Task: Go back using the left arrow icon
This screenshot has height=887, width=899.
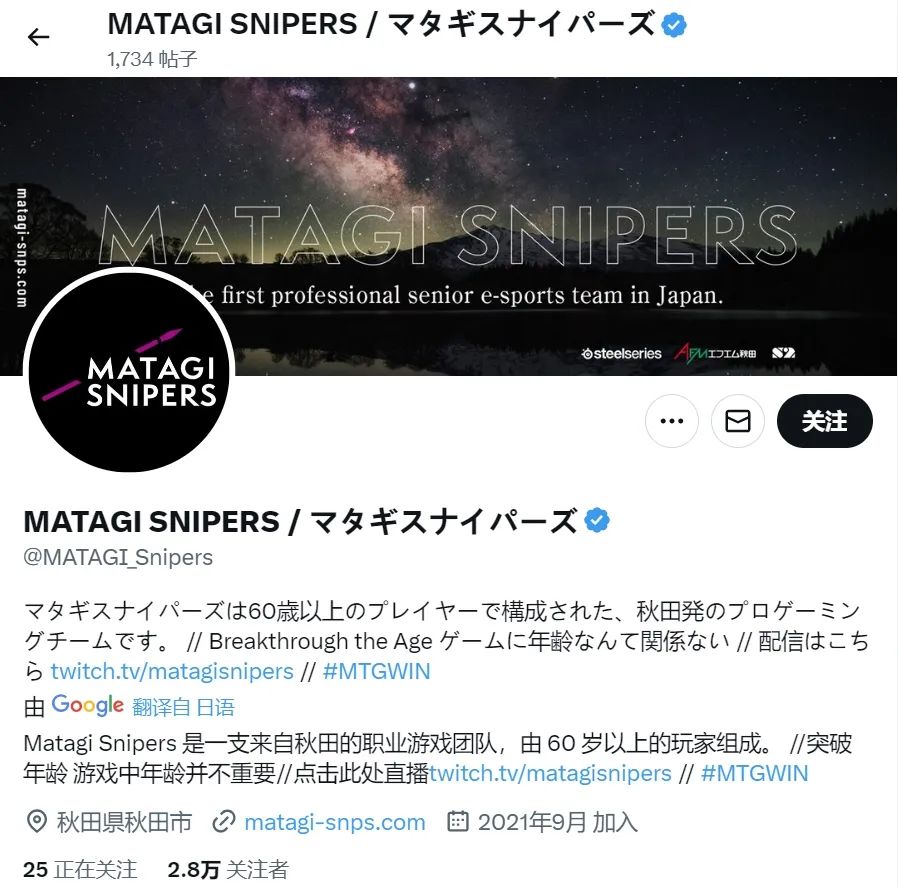Action: [38, 37]
